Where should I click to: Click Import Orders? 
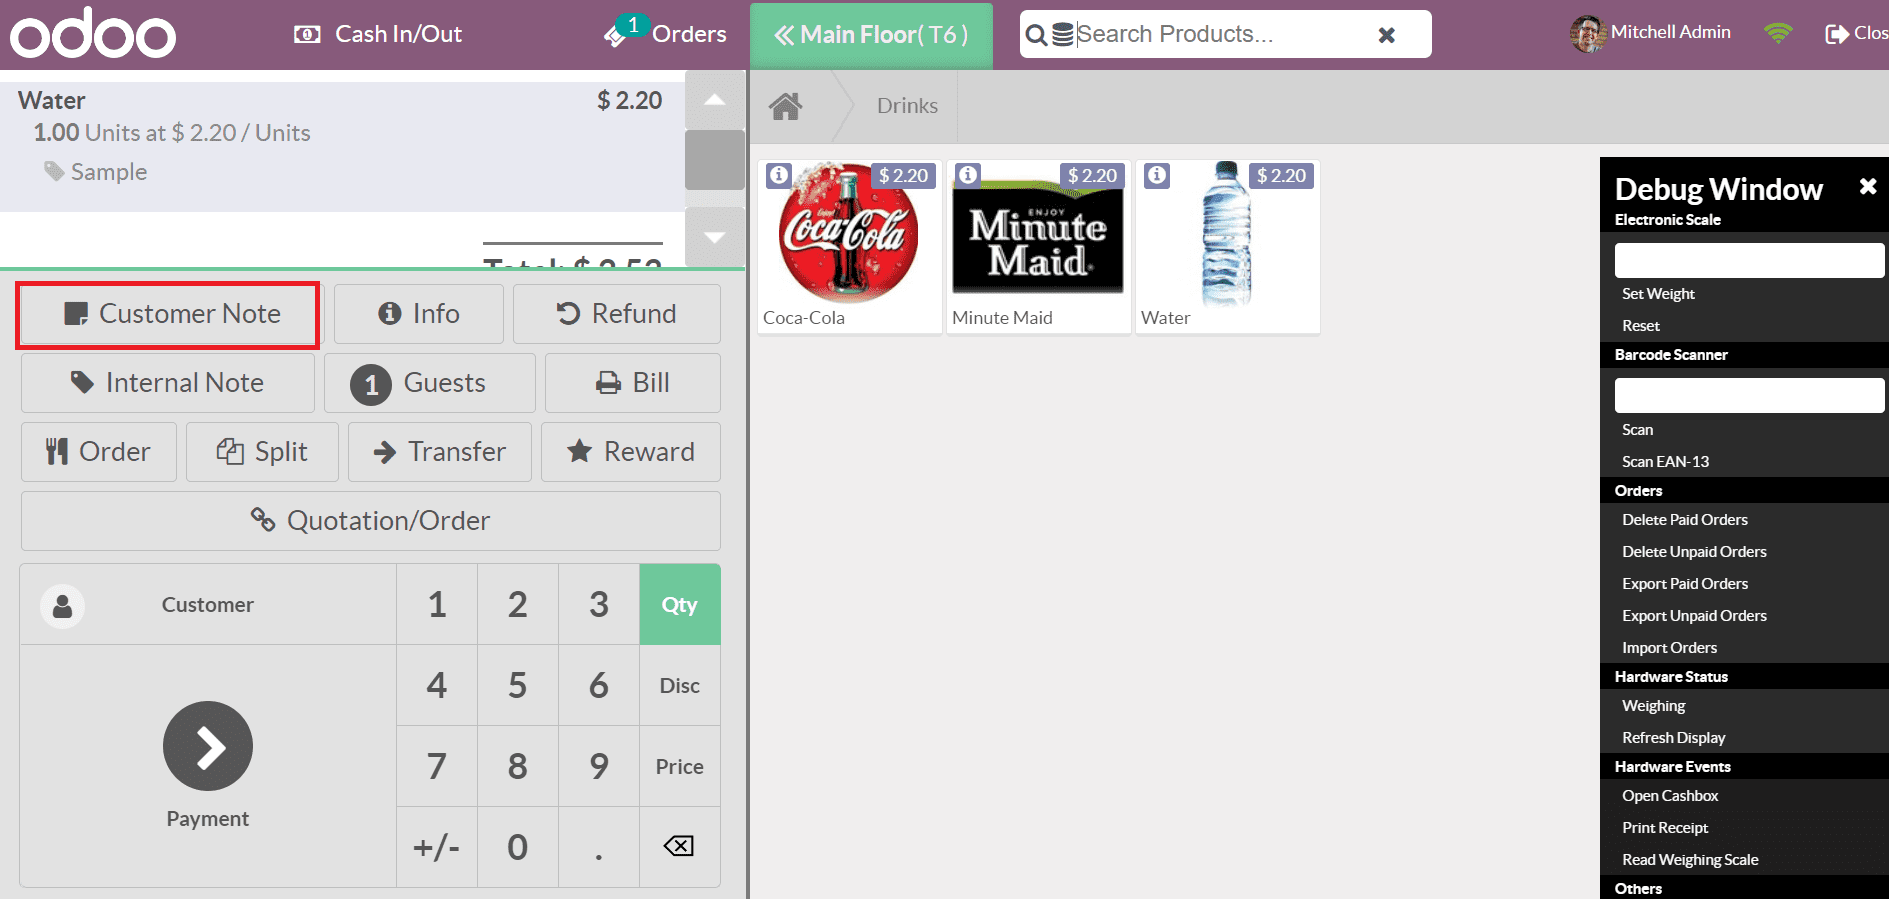click(1669, 648)
